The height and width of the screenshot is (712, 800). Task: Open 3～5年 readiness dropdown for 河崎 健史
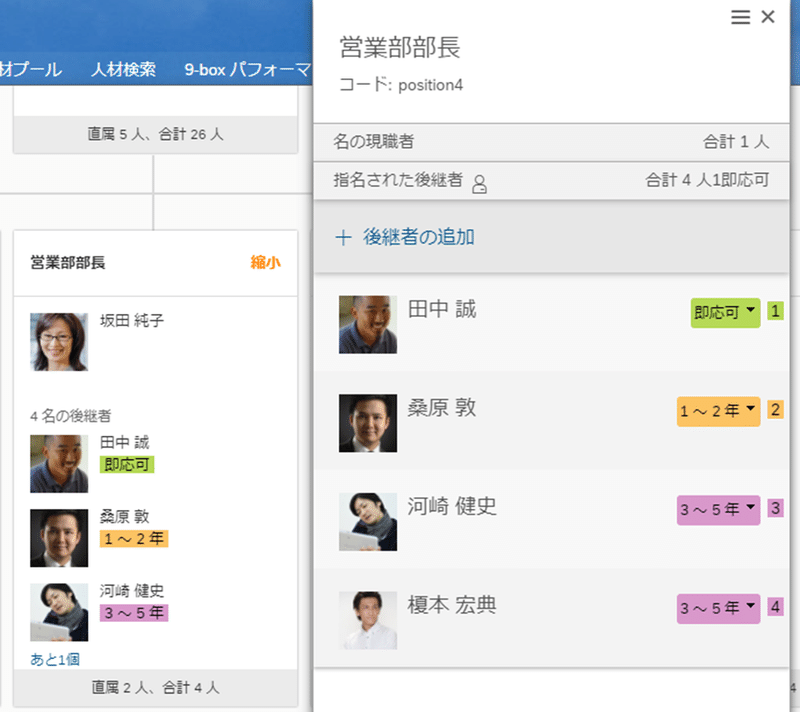point(718,510)
